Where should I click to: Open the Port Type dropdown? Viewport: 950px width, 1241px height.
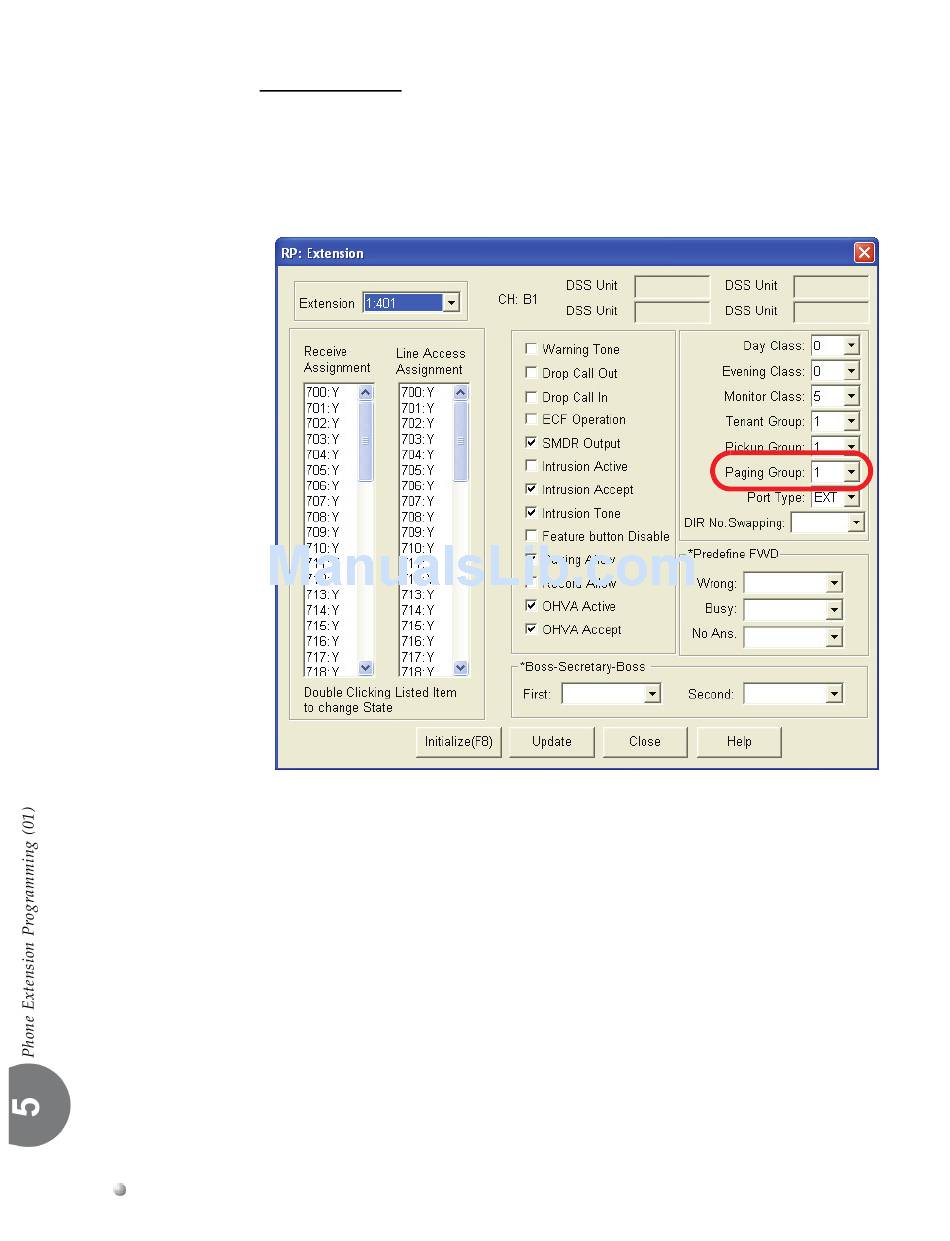coord(851,497)
